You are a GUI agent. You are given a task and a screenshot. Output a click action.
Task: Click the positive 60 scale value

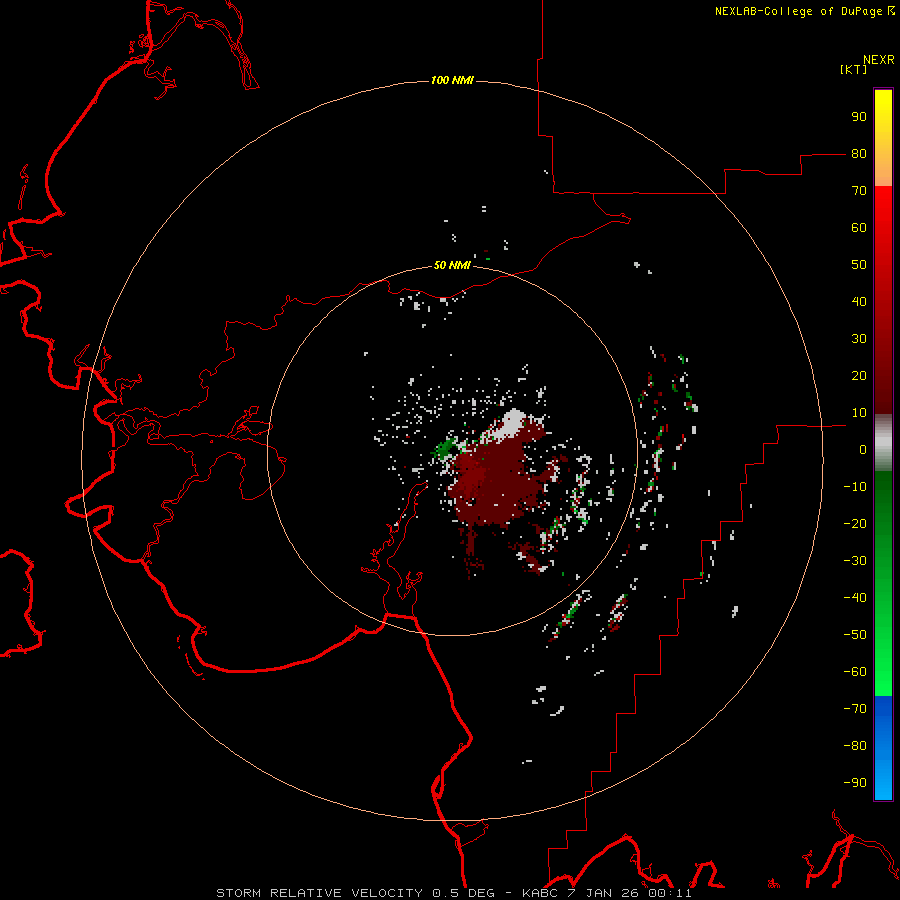click(x=859, y=227)
